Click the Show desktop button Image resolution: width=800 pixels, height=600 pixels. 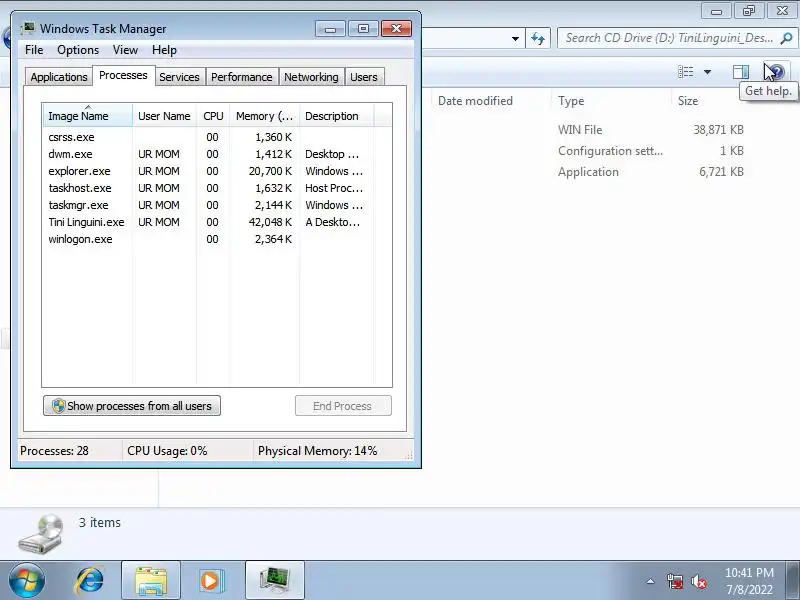coord(794,580)
